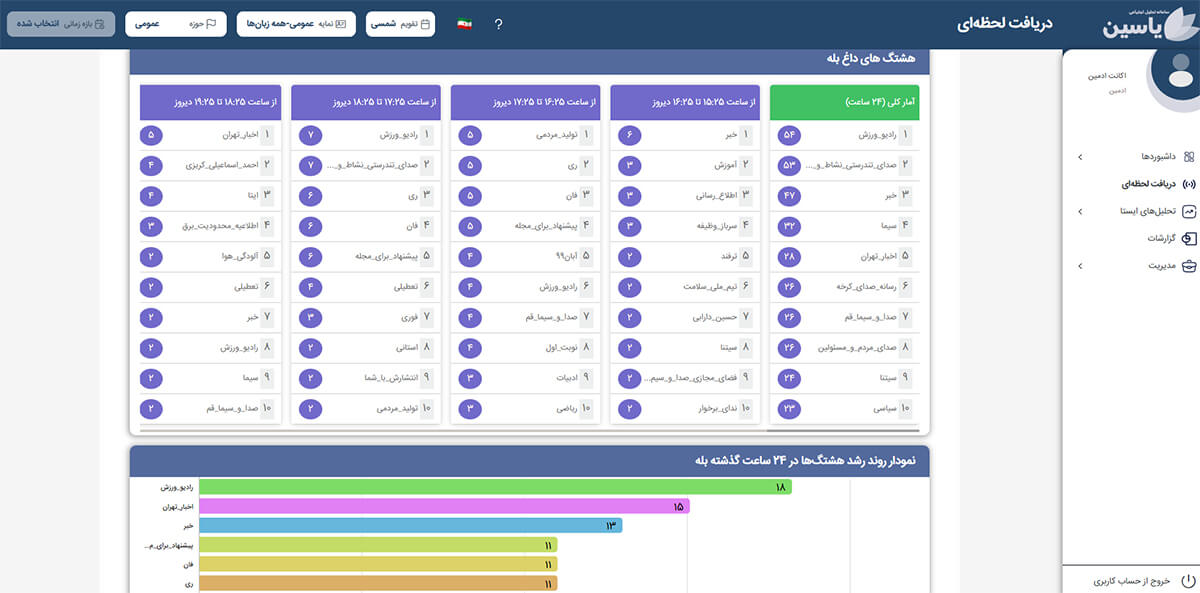
Task: Expand the static analyses (تحلیل‌های ایستا) chevron
Action: (1079, 212)
